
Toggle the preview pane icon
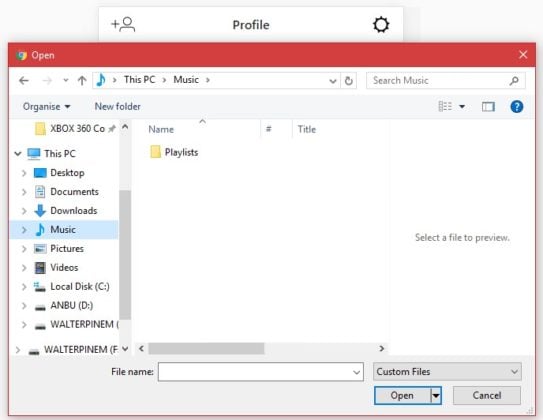click(x=488, y=107)
